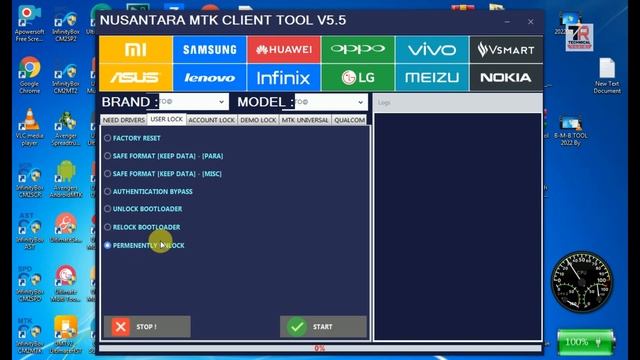640x360 pixels.
Task: Select the Factory Reset radio option
Action: (x=132, y=138)
